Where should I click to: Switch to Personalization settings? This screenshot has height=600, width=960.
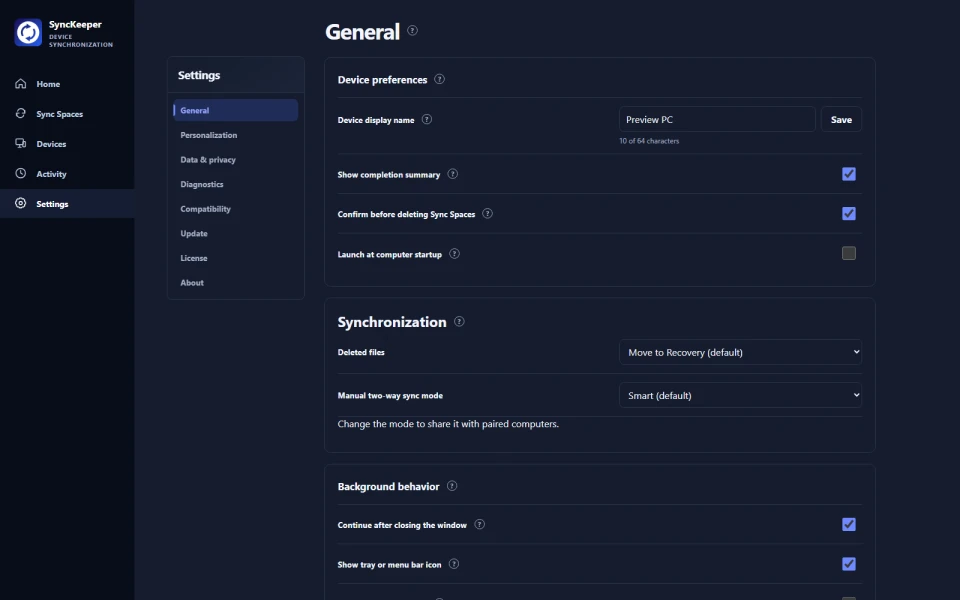[x=236, y=135]
